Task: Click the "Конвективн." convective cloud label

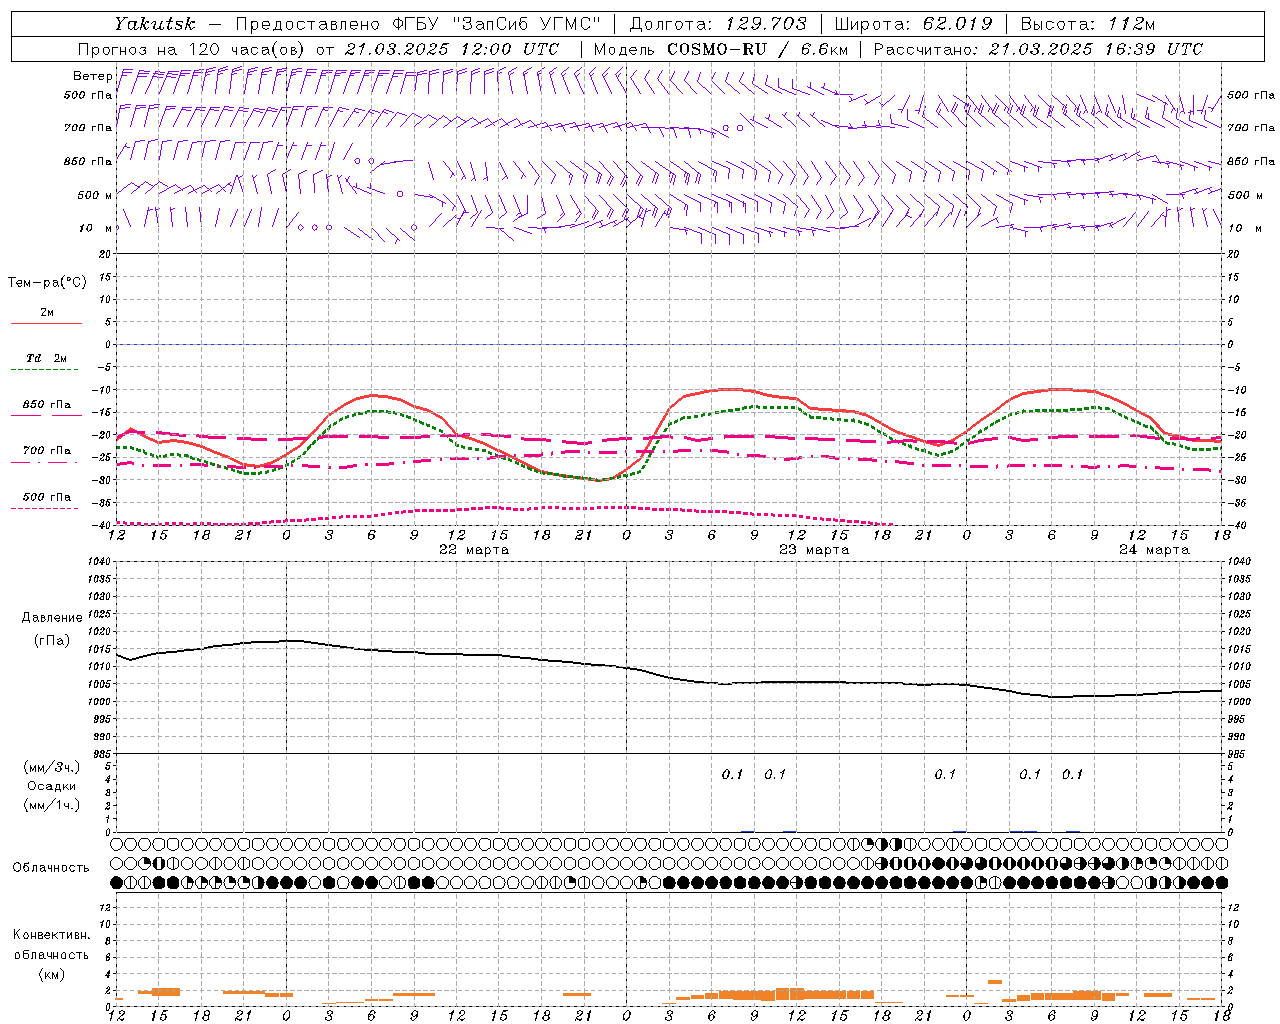Action: pos(51,935)
